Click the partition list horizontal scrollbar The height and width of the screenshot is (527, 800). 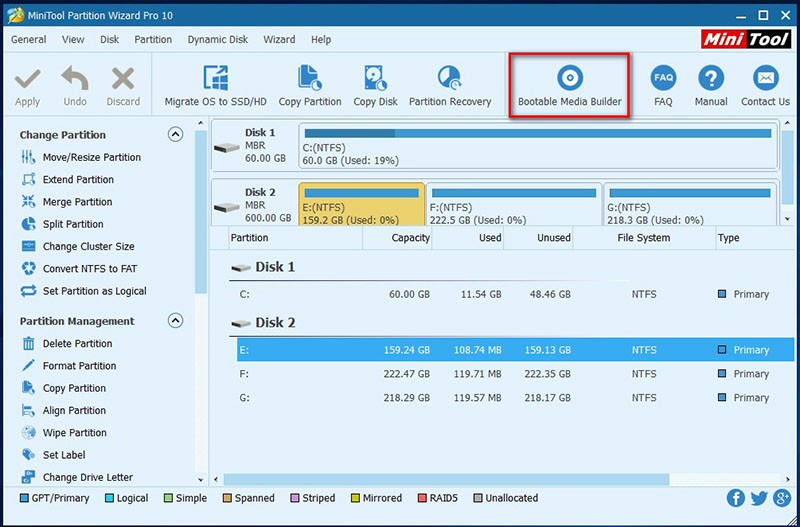pyautogui.click(x=446, y=480)
